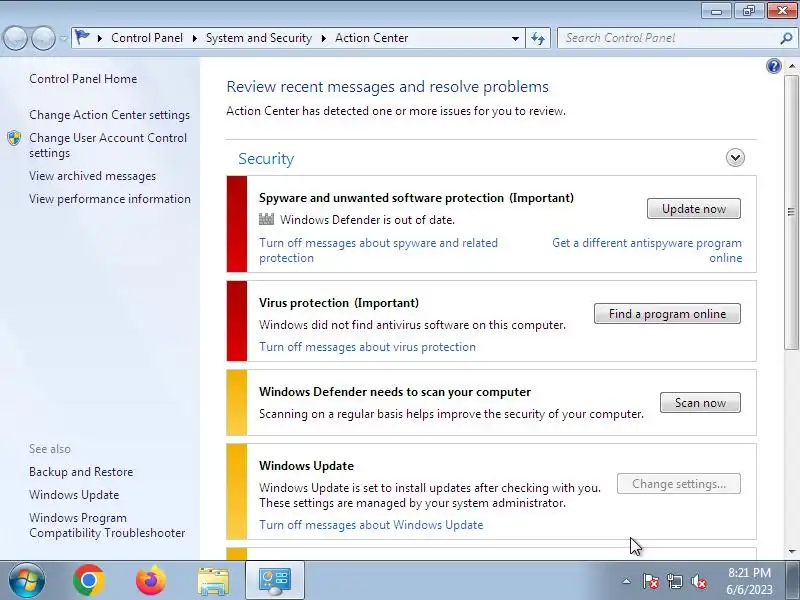
Task: Click the Windows Defender castle icon
Action: click(266, 219)
